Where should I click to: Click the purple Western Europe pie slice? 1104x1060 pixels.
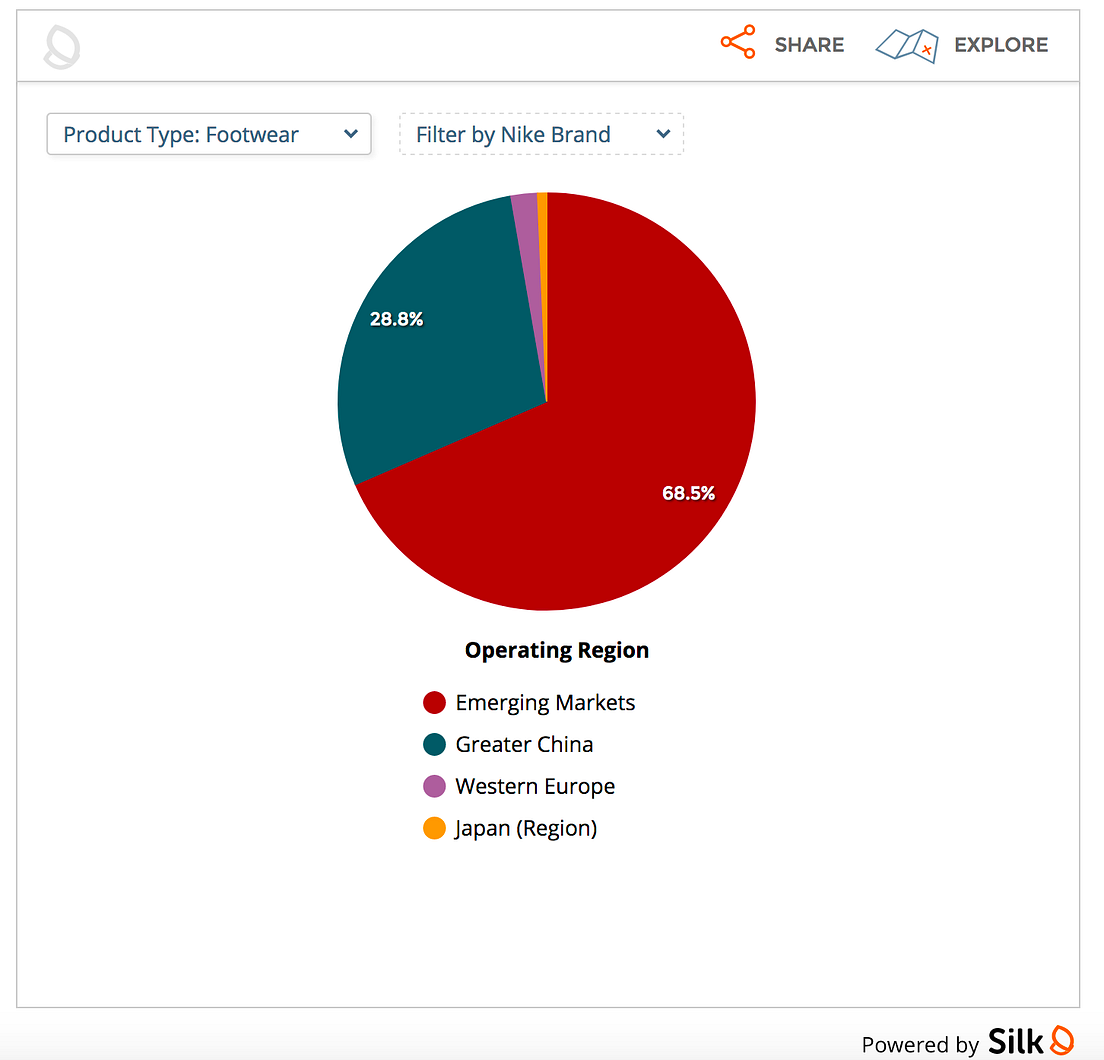[x=529, y=246]
